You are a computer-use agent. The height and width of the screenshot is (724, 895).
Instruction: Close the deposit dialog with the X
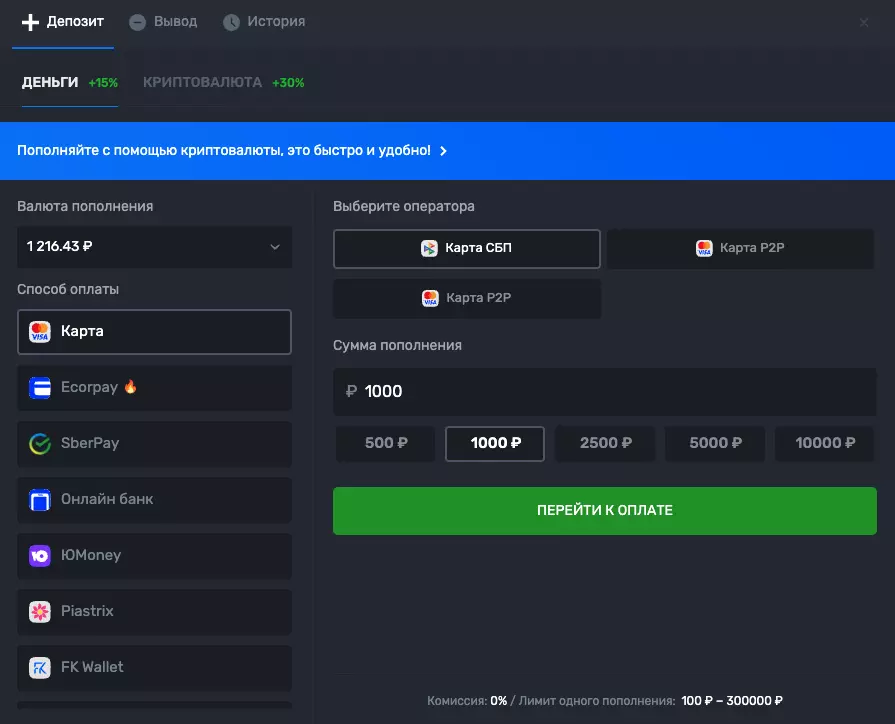(x=864, y=22)
